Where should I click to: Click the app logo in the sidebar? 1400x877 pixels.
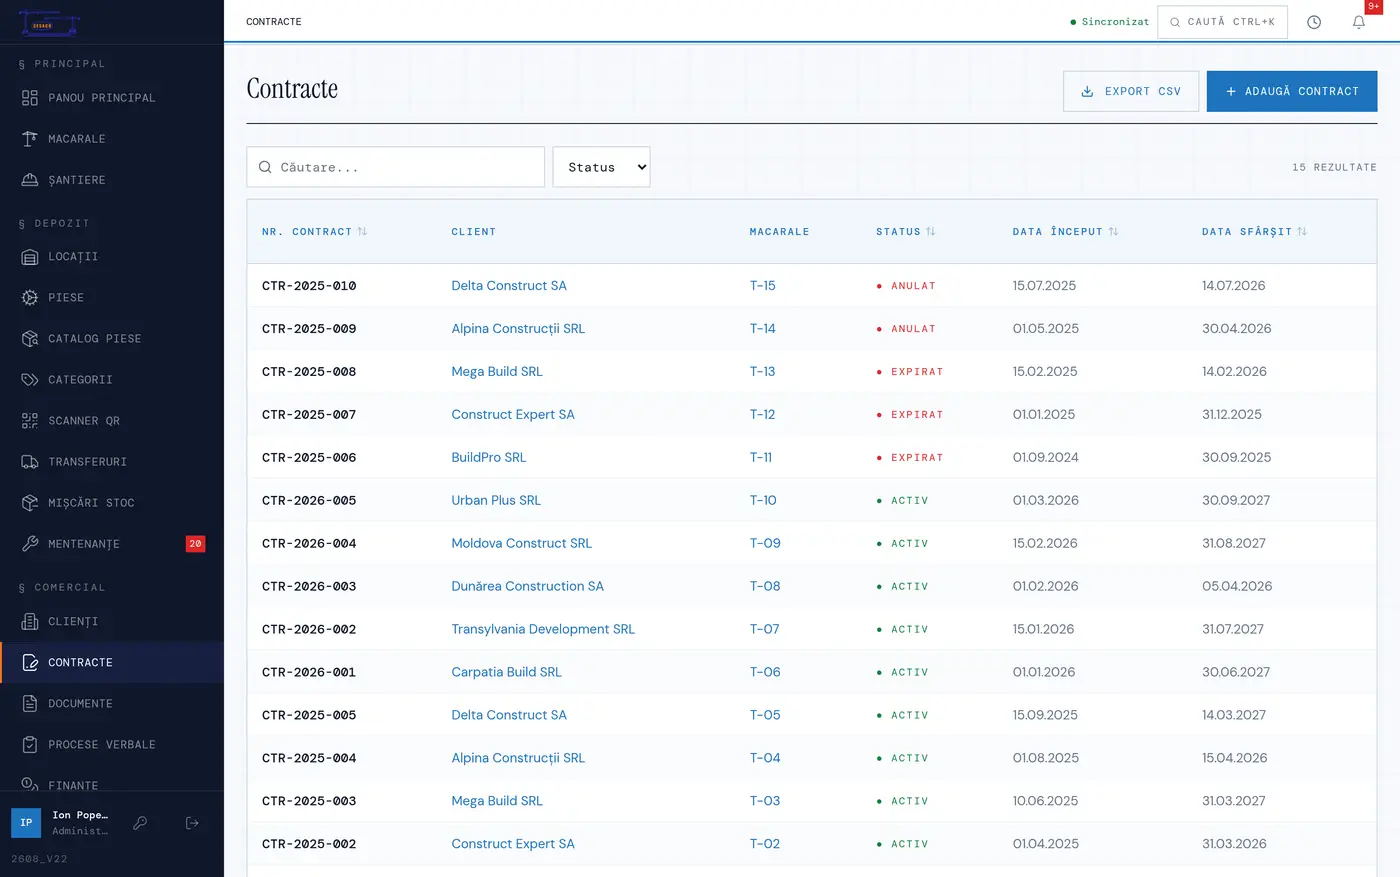click(49, 22)
